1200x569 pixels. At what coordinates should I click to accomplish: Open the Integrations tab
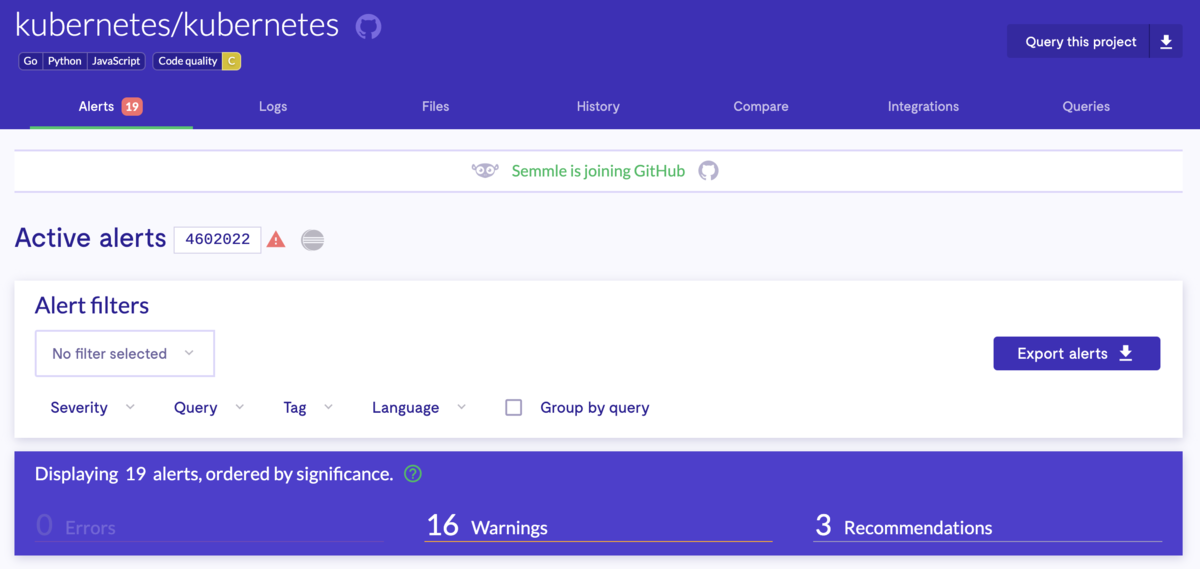[x=923, y=107]
